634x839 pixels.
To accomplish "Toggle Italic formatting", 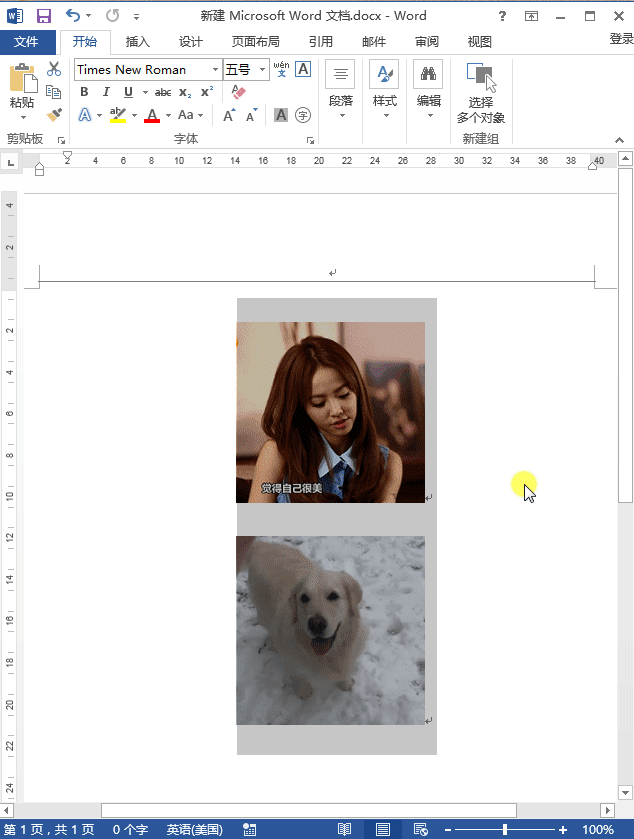I will 106,92.
